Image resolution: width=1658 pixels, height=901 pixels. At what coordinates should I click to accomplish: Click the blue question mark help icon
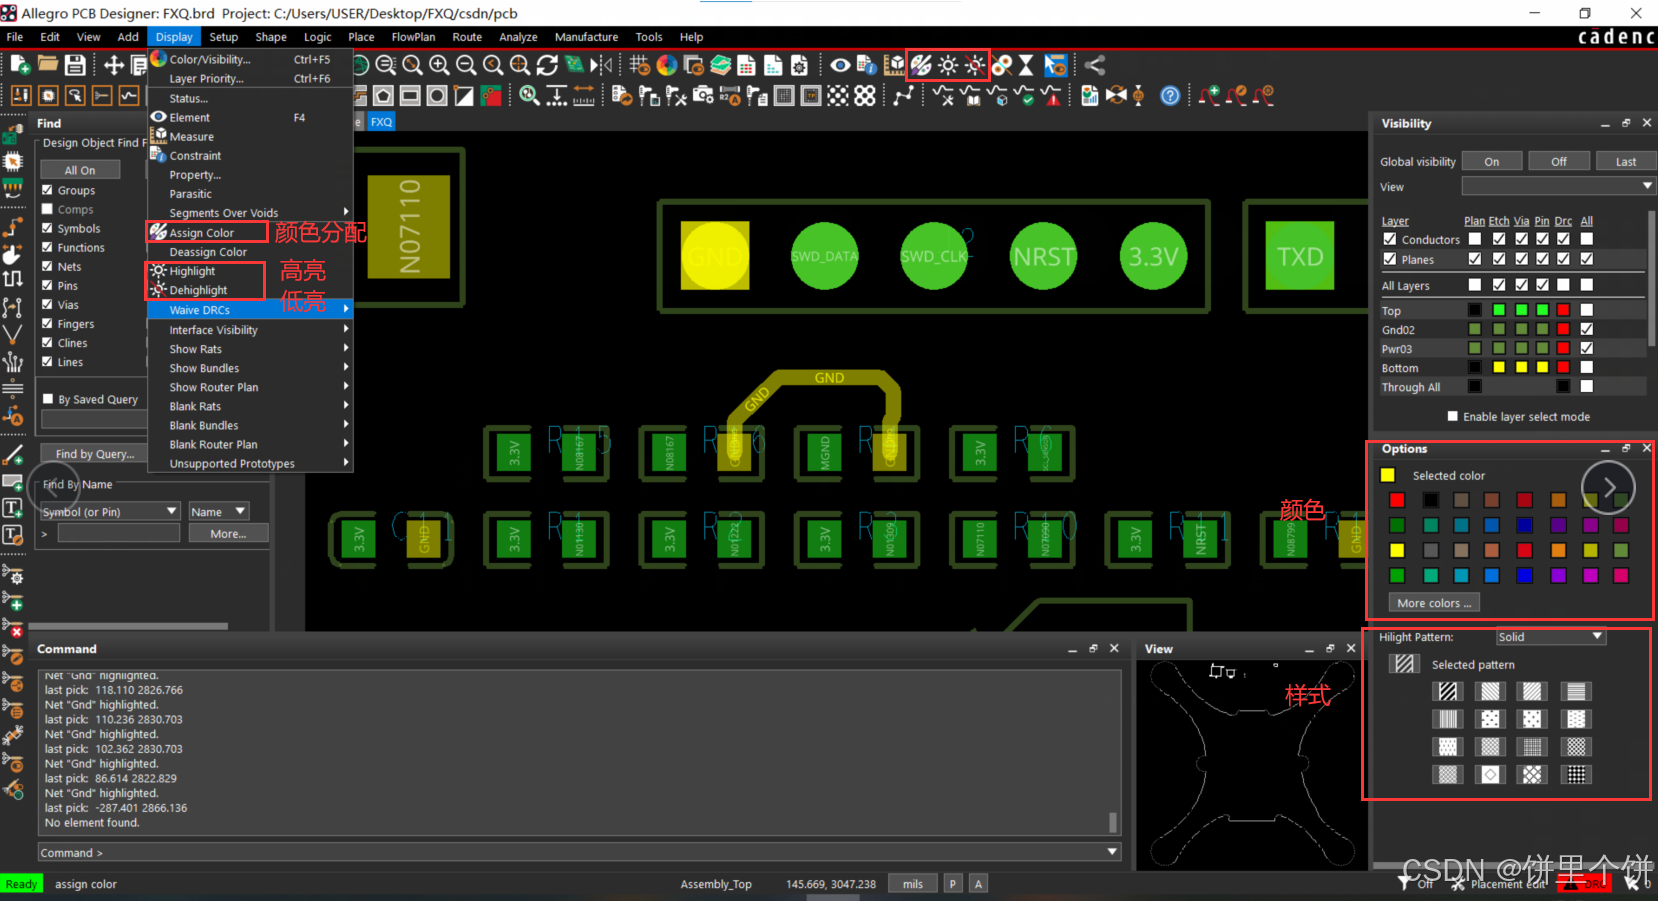point(1170,95)
